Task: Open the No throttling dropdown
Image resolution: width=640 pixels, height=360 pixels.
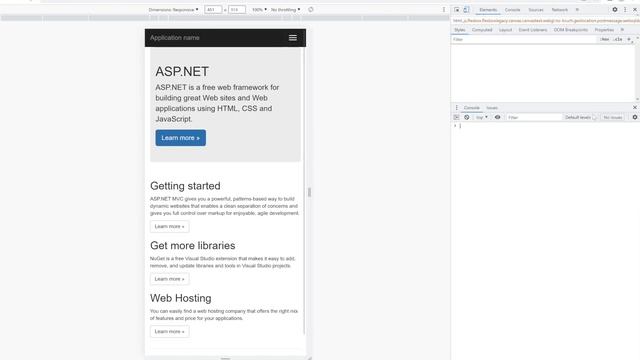Action: coord(285,9)
